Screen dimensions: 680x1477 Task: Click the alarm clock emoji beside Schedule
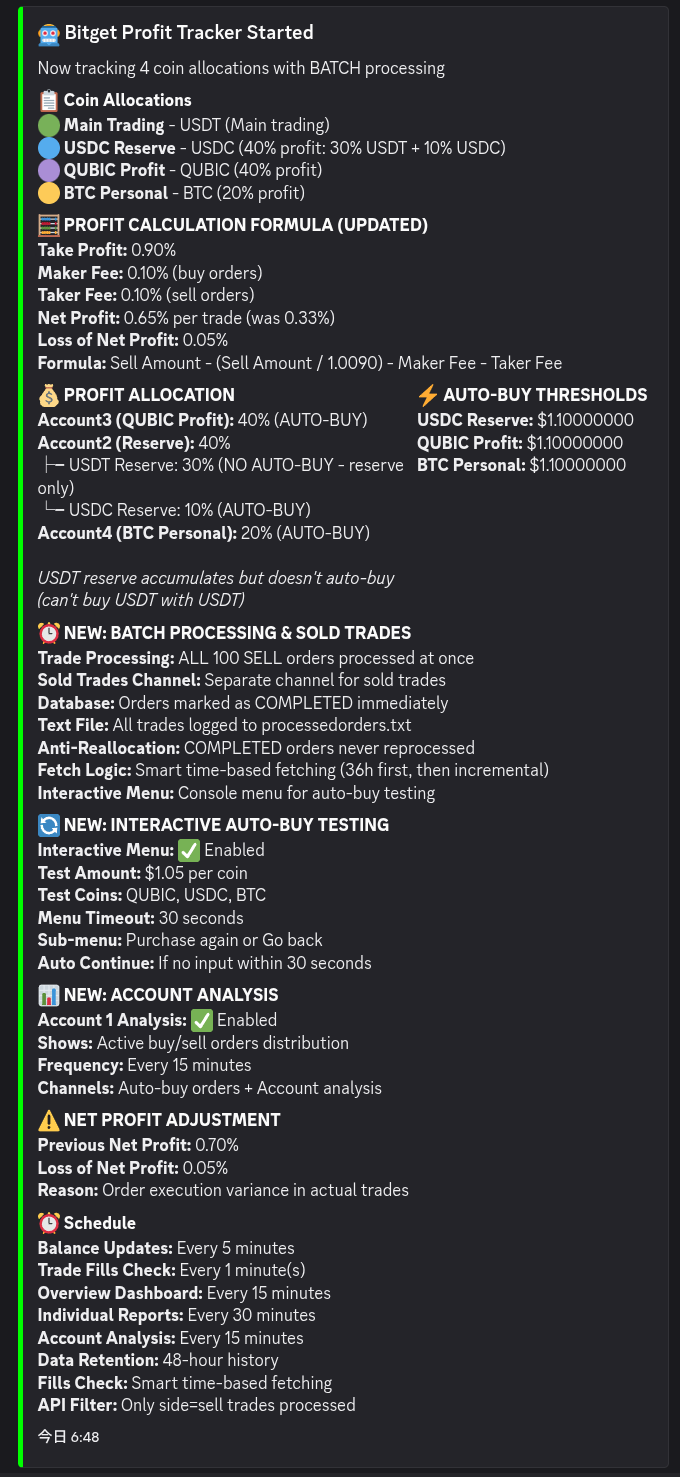(x=49, y=1223)
